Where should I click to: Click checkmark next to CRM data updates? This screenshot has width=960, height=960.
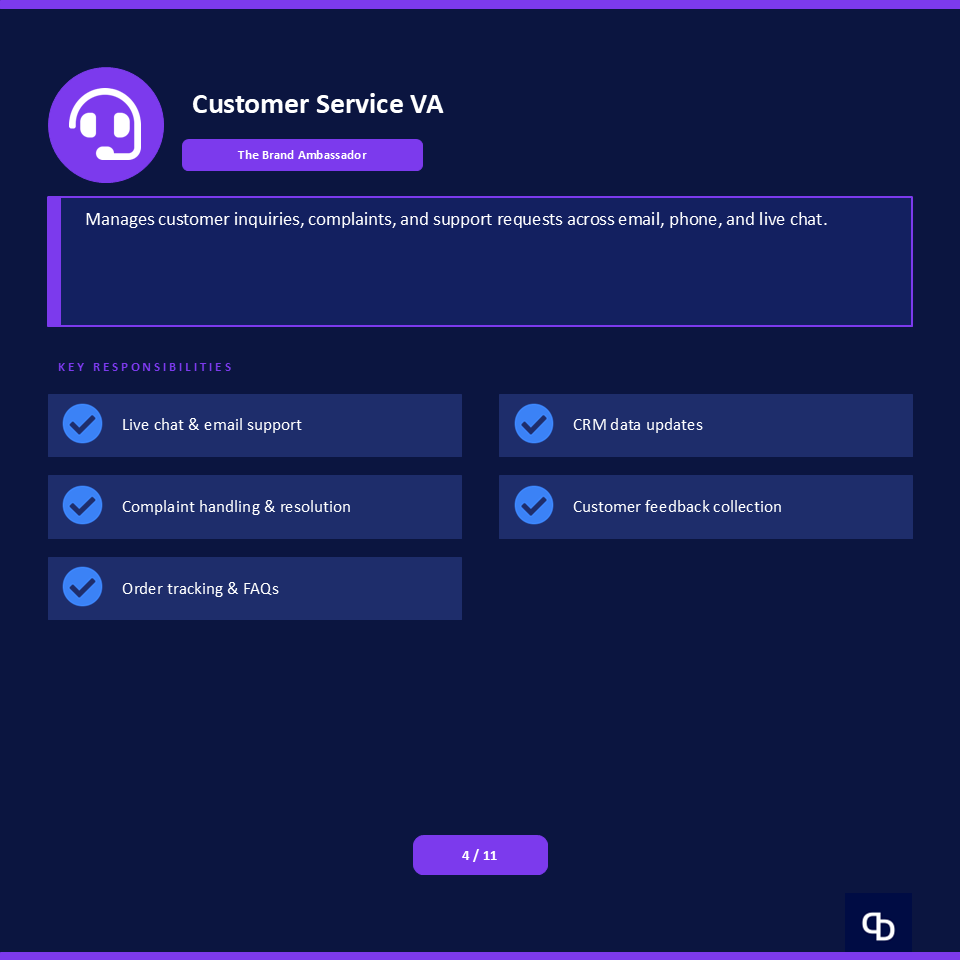tap(534, 424)
